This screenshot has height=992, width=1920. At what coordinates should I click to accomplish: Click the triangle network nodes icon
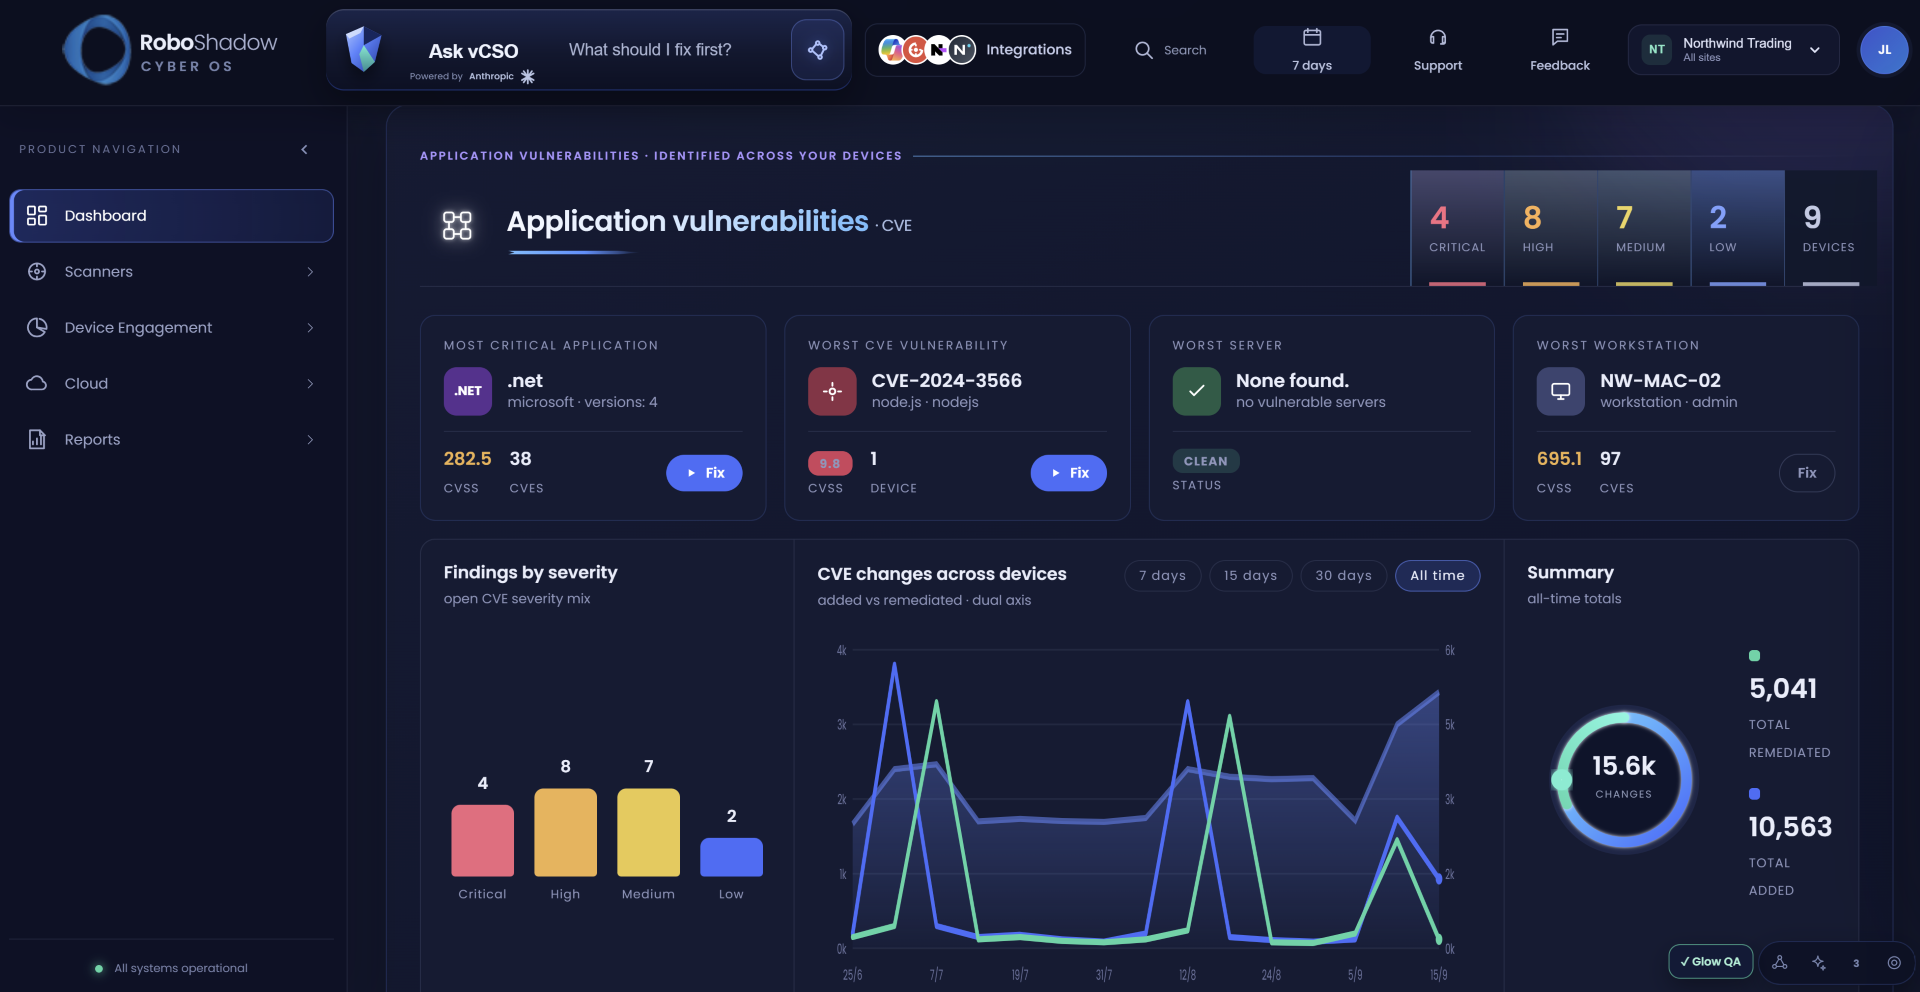(1780, 963)
